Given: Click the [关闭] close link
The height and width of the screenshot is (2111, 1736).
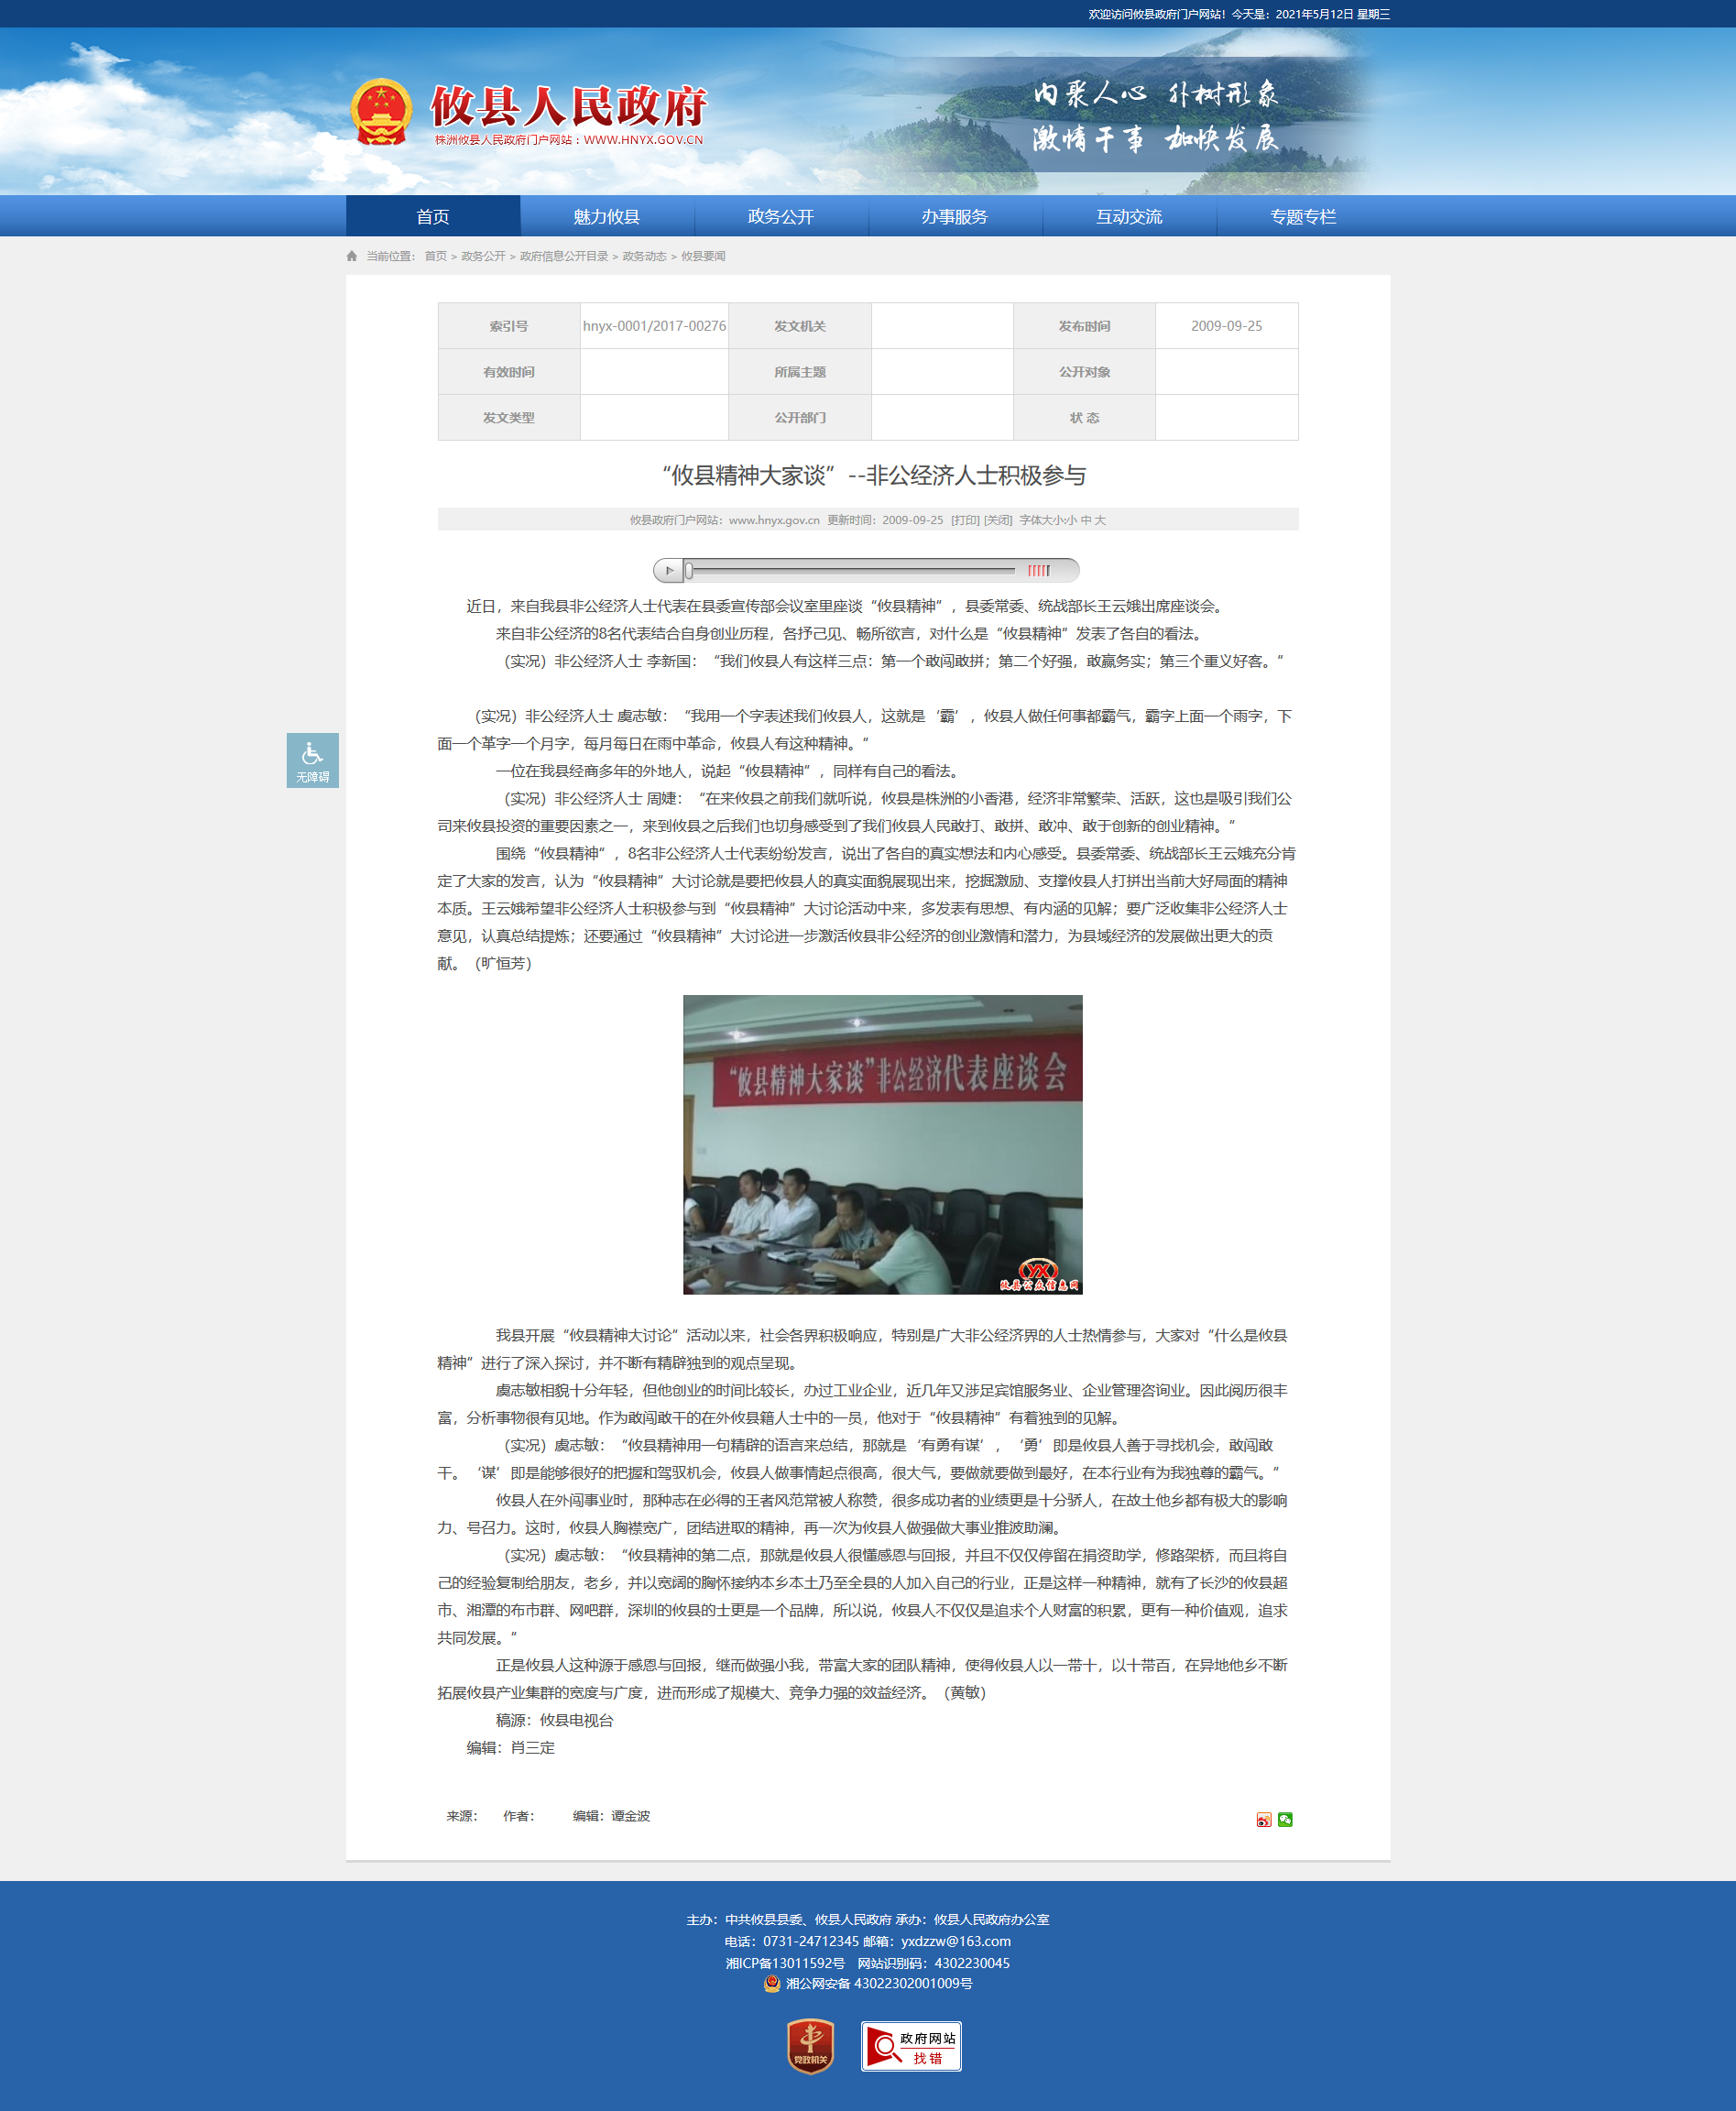Looking at the screenshot, I should 998,520.
